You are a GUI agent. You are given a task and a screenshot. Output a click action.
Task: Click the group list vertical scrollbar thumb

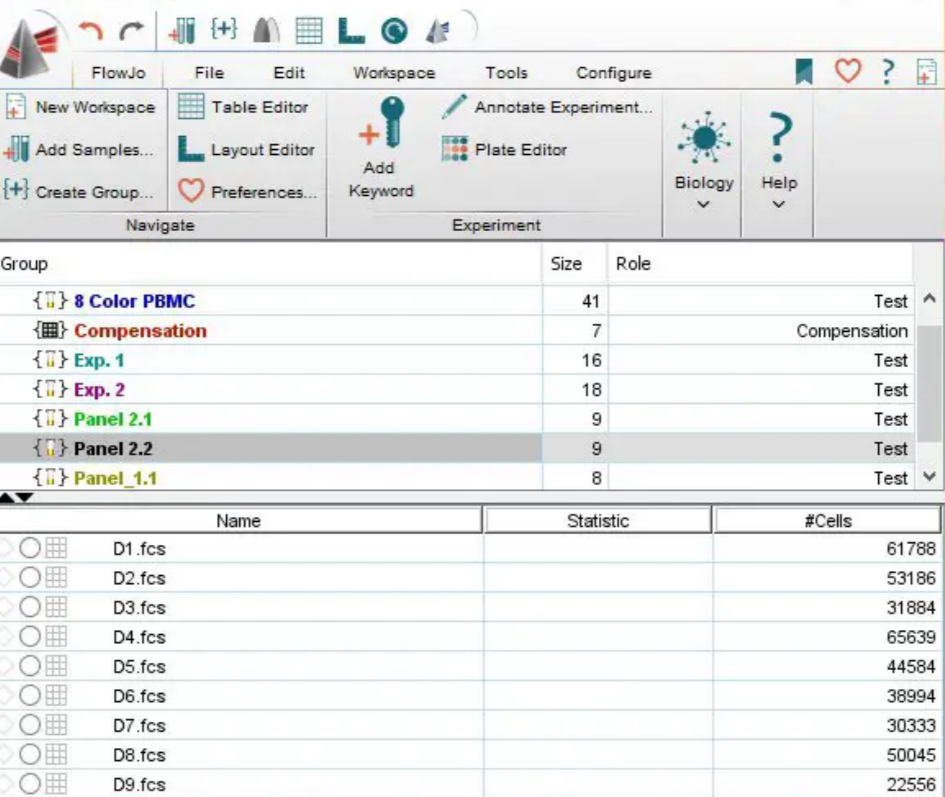[929, 384]
